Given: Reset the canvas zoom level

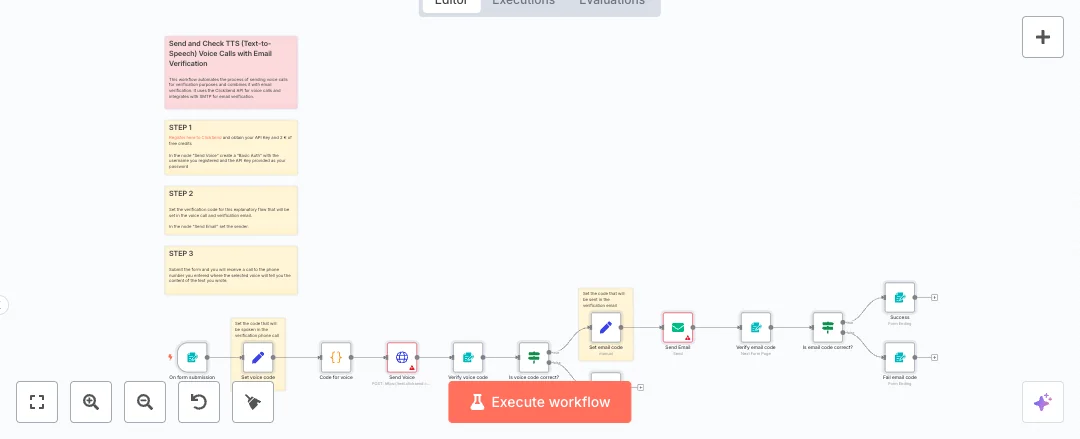Looking at the screenshot, I should click(x=199, y=402).
